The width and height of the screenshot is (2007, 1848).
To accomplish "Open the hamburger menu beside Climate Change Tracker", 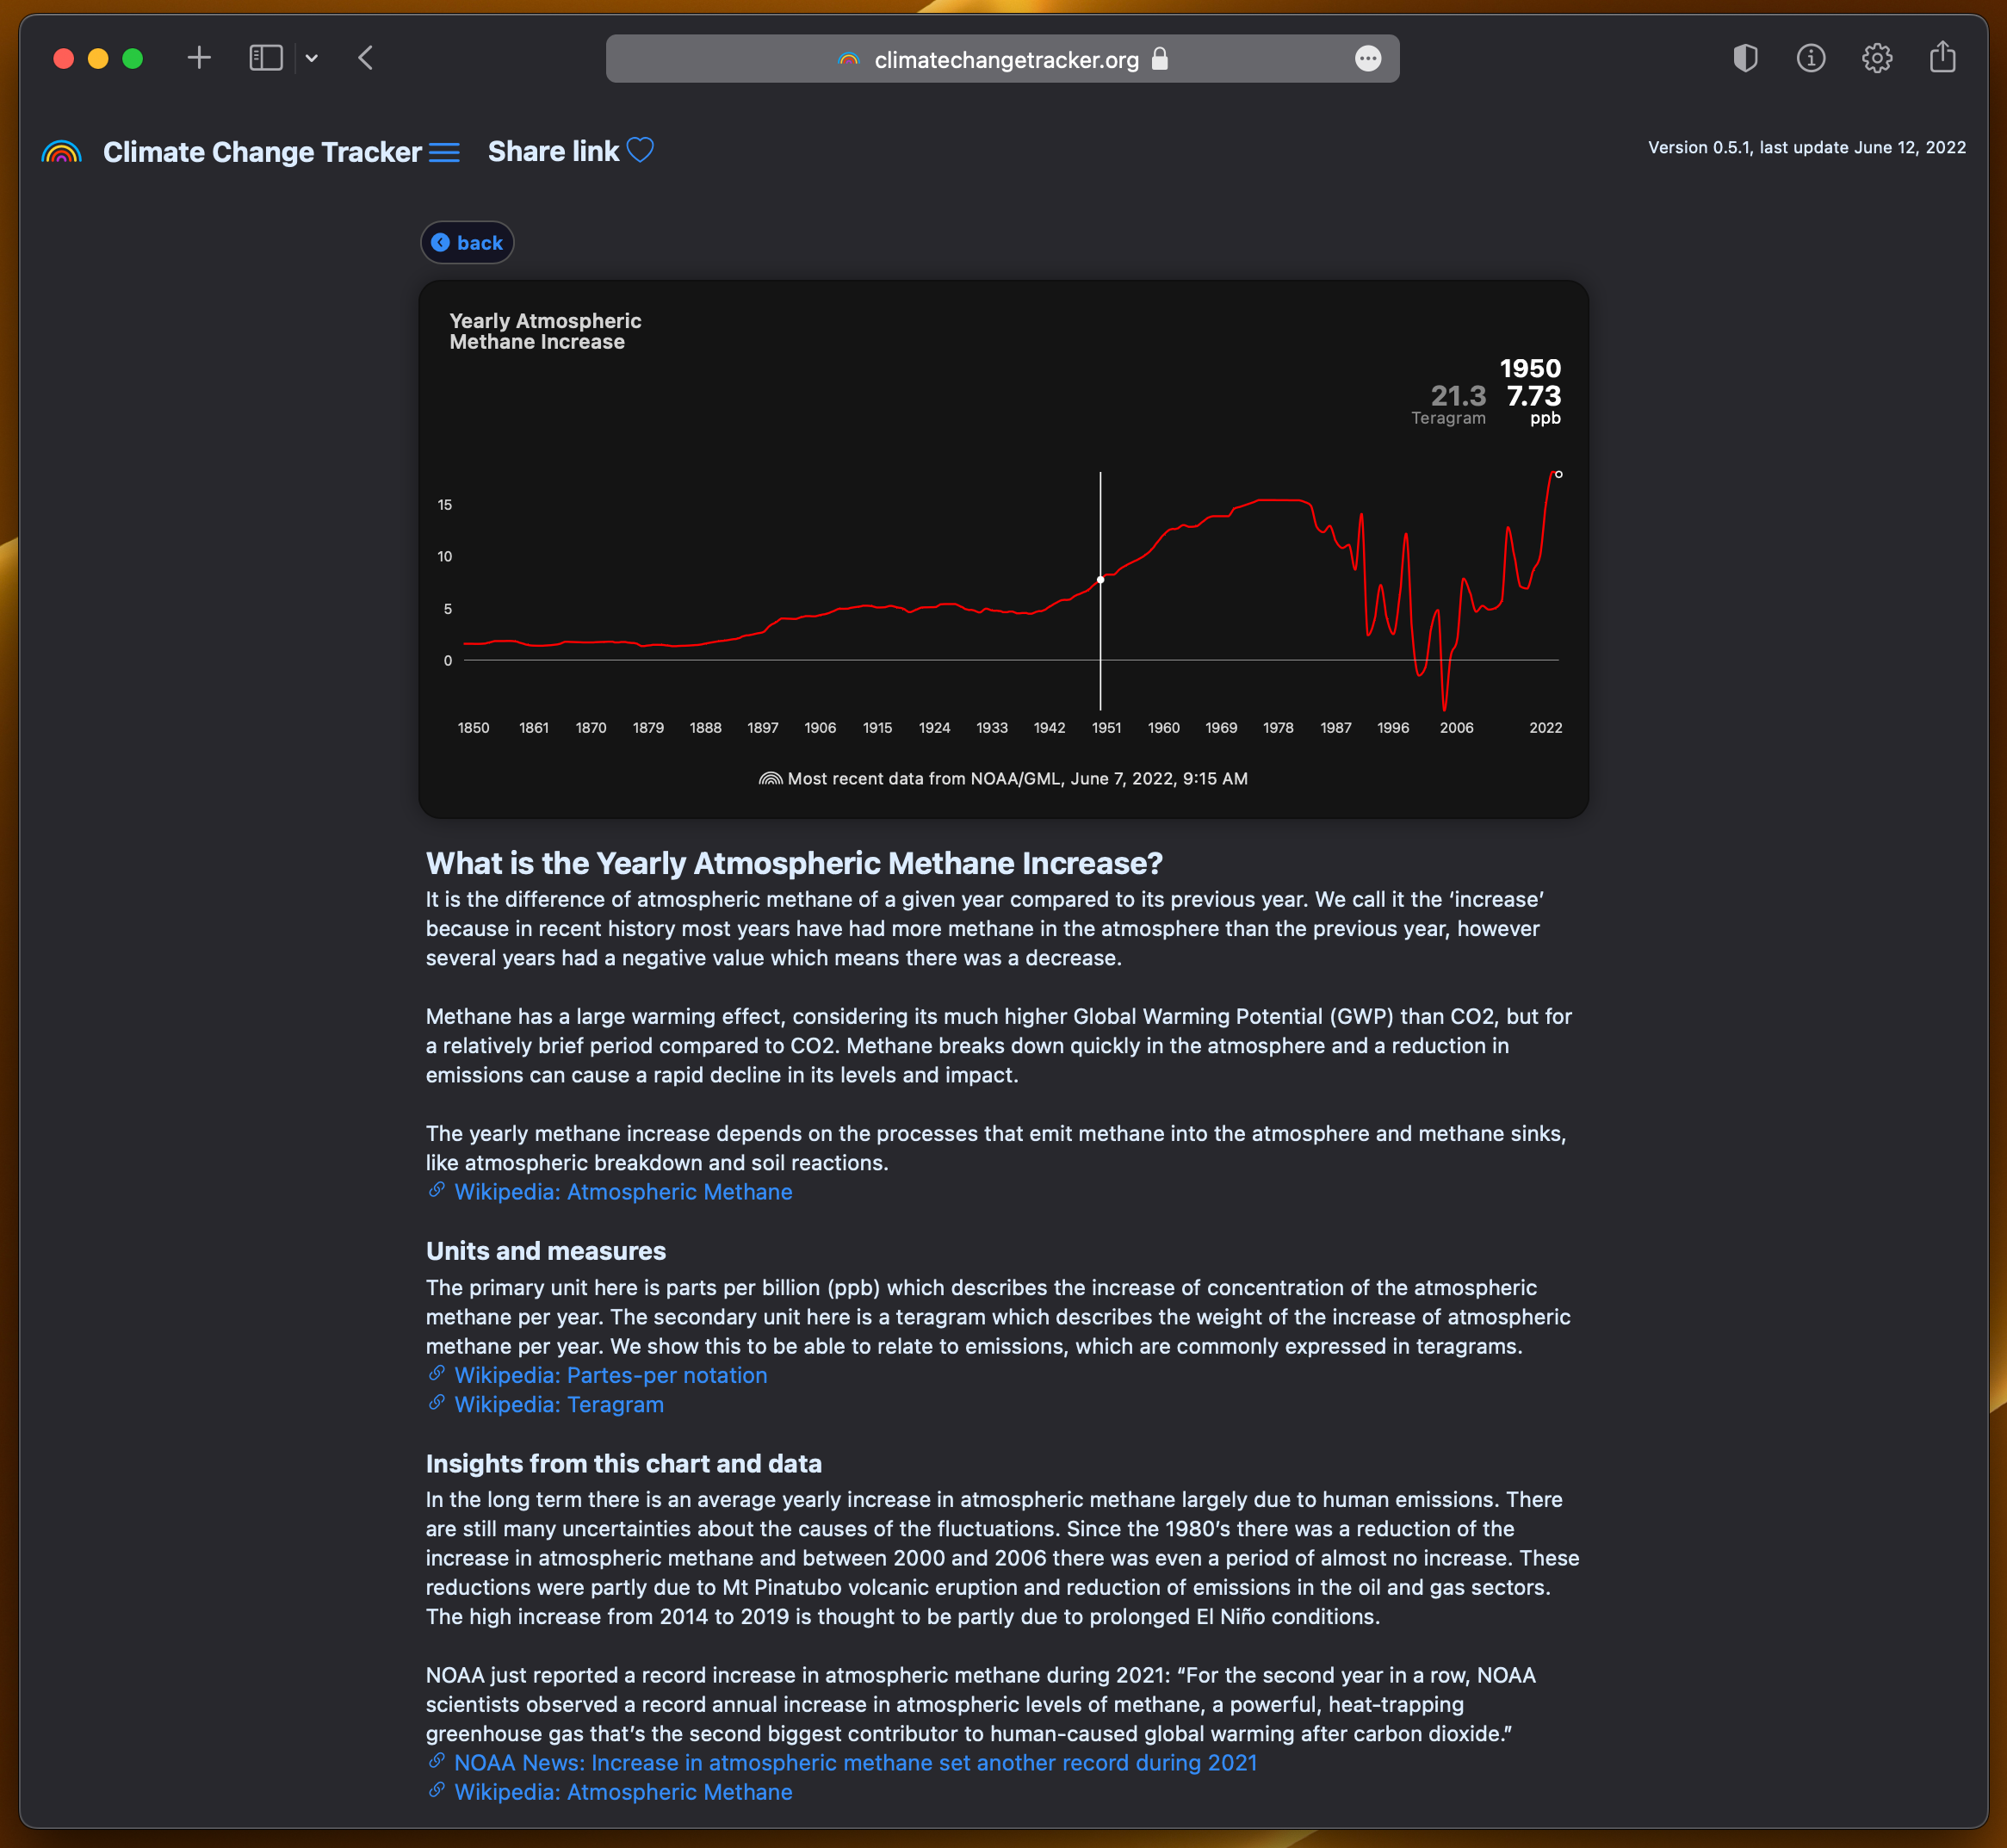I will coord(444,152).
